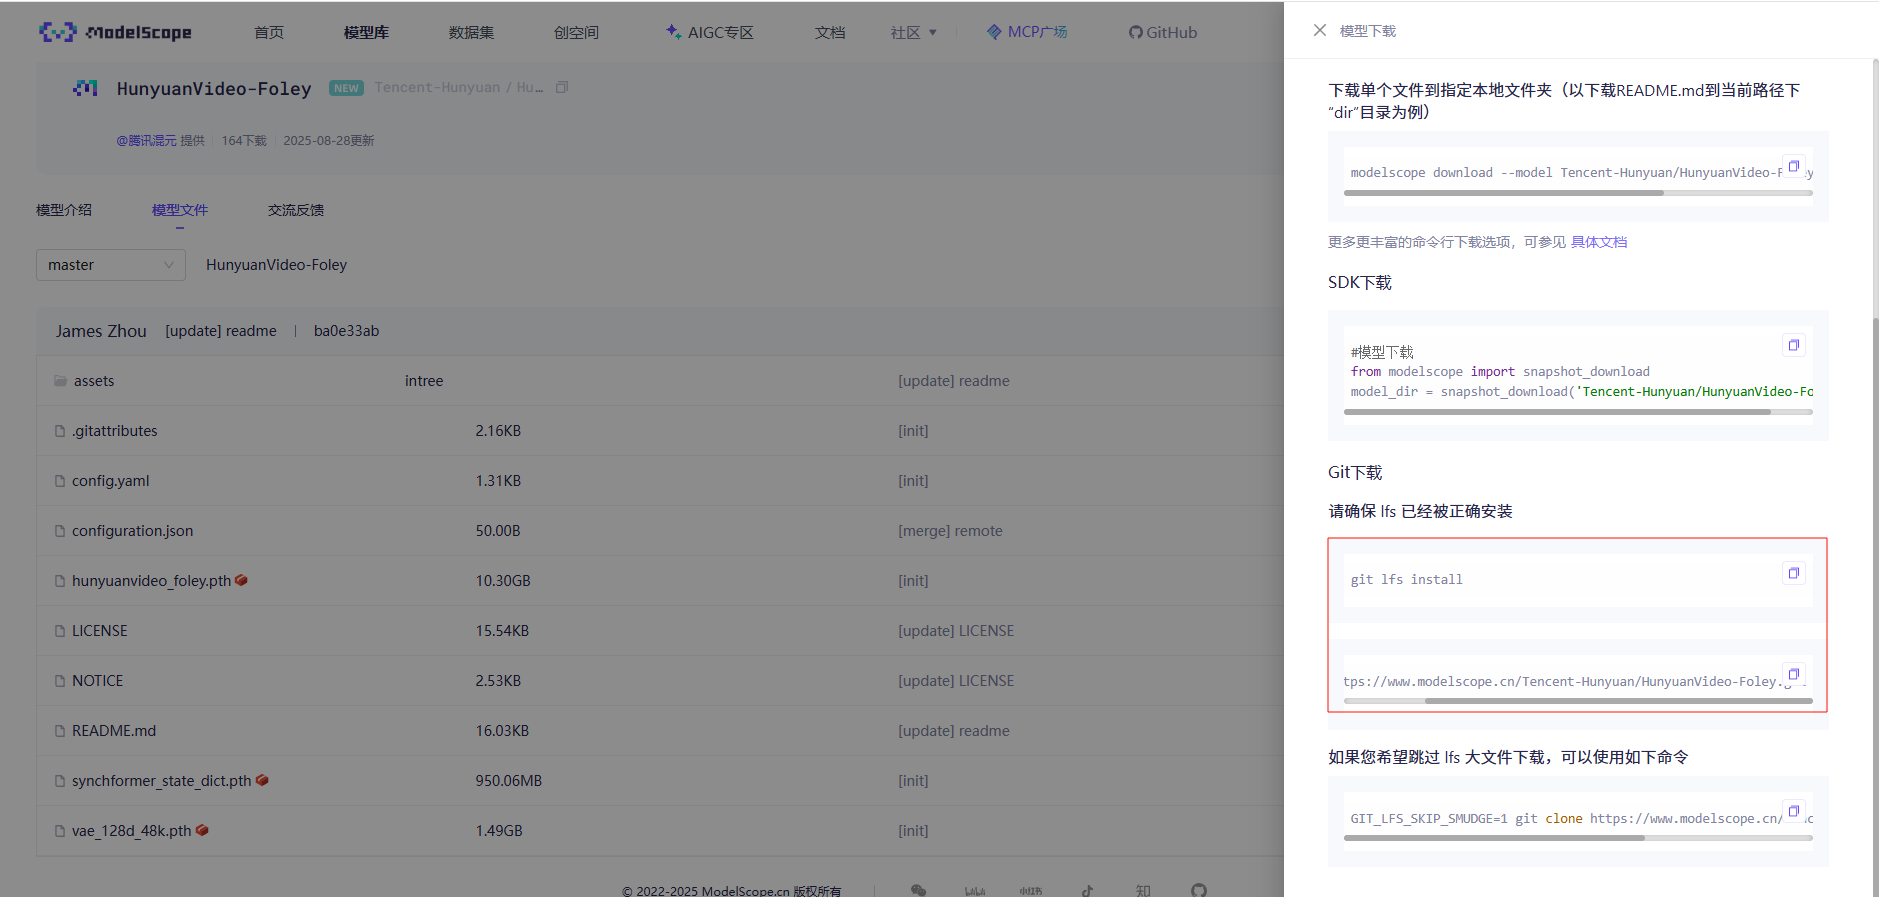Click the HunyuanVideo-Foley breadcrumb path
Screen dimensions: 1879x897
coord(276,265)
